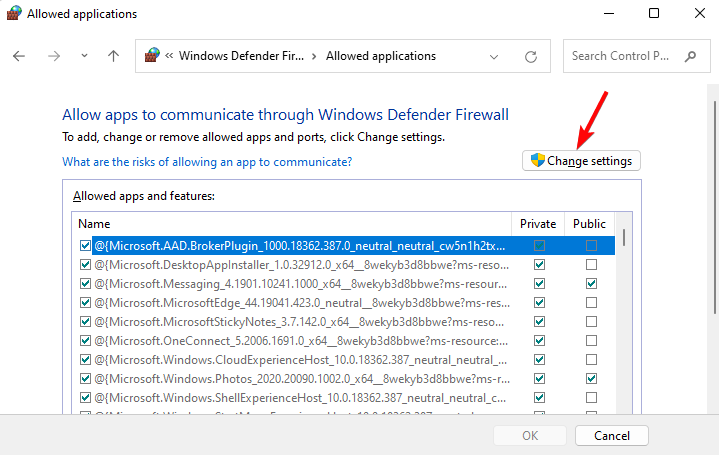
Task: Click the Change settings button
Action: [581, 161]
